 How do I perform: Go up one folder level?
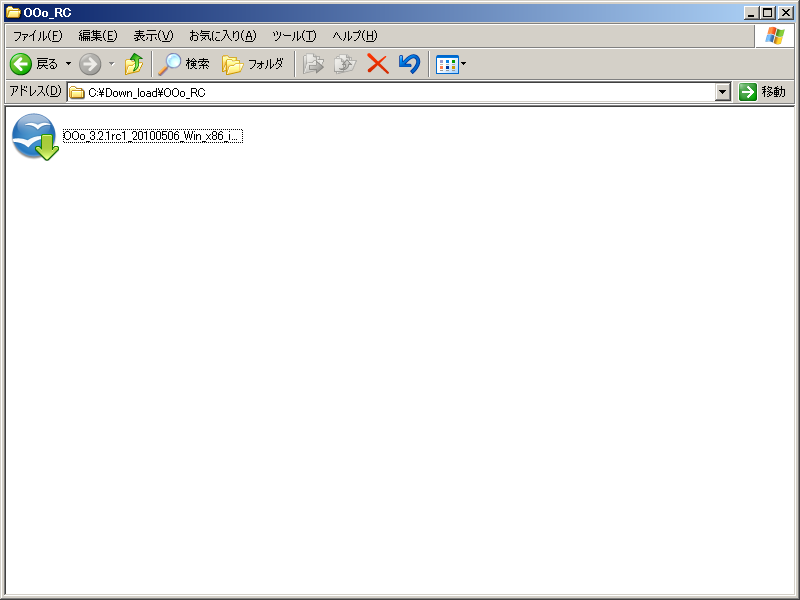[x=134, y=64]
